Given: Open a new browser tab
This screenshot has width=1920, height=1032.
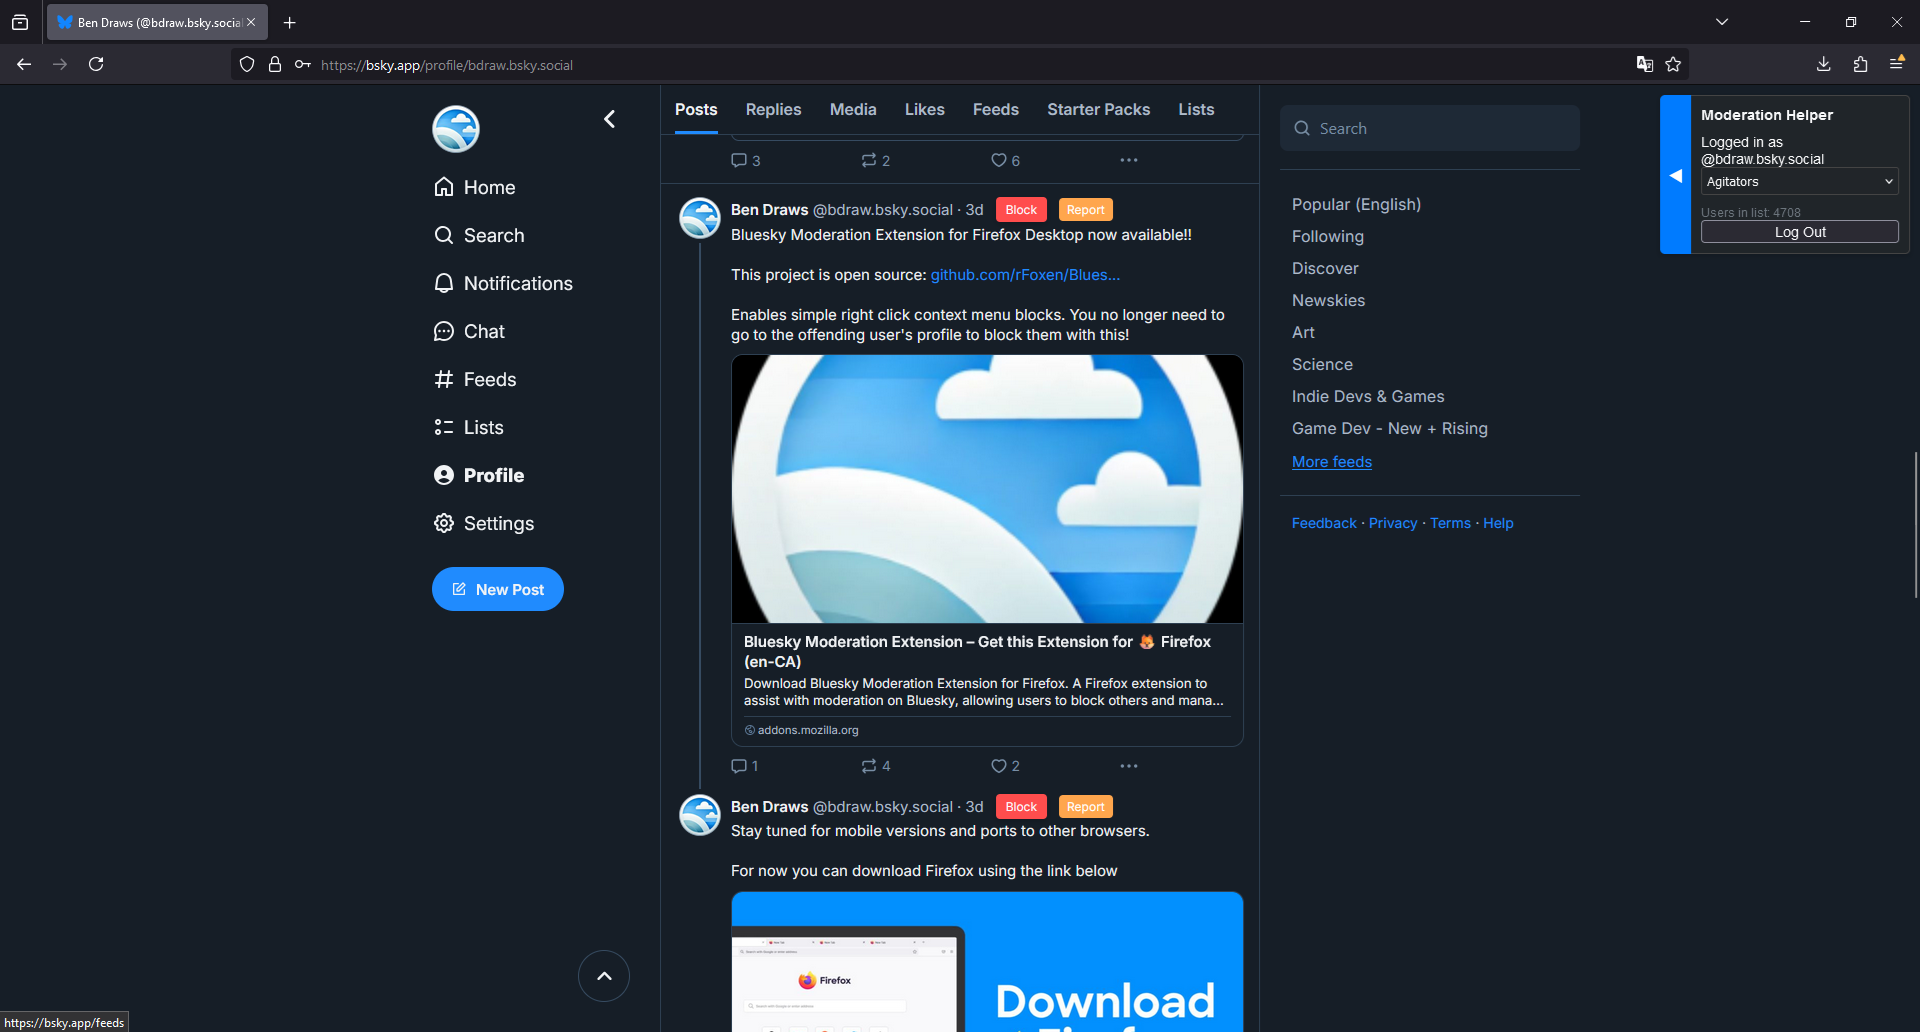Looking at the screenshot, I should (290, 22).
